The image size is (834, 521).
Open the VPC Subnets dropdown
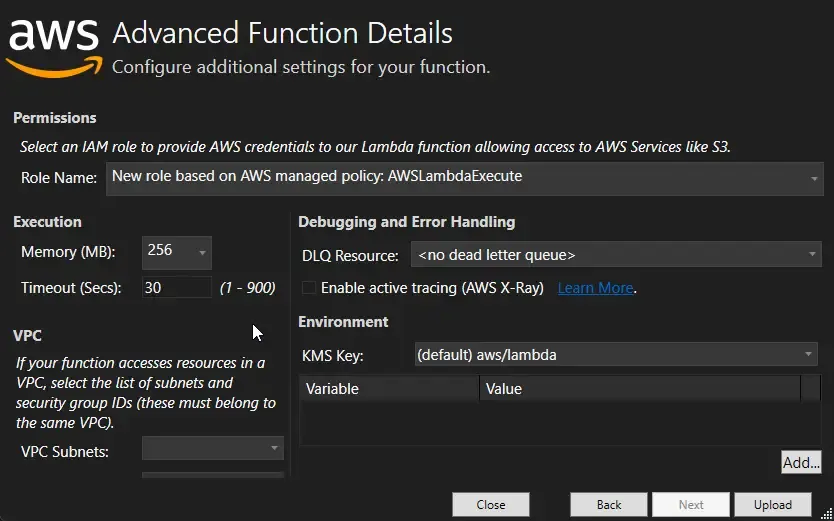click(213, 448)
